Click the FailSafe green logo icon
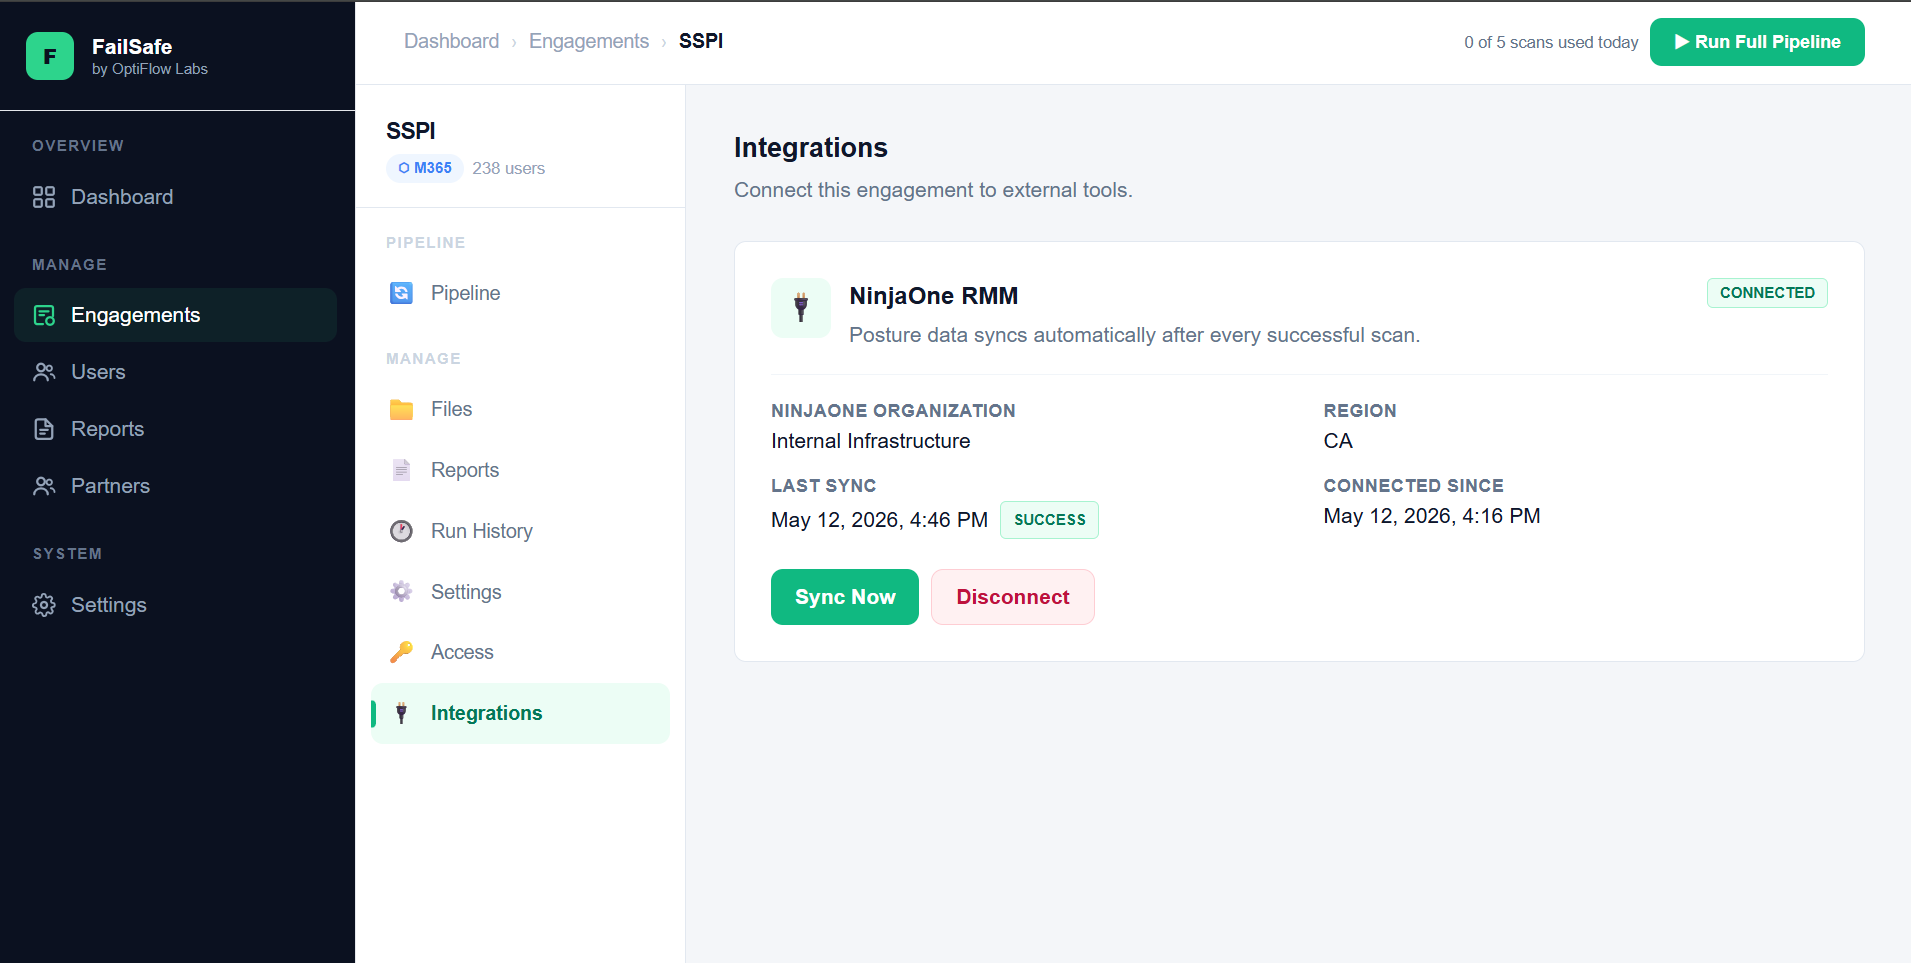The height and width of the screenshot is (963, 1911). pos(50,56)
